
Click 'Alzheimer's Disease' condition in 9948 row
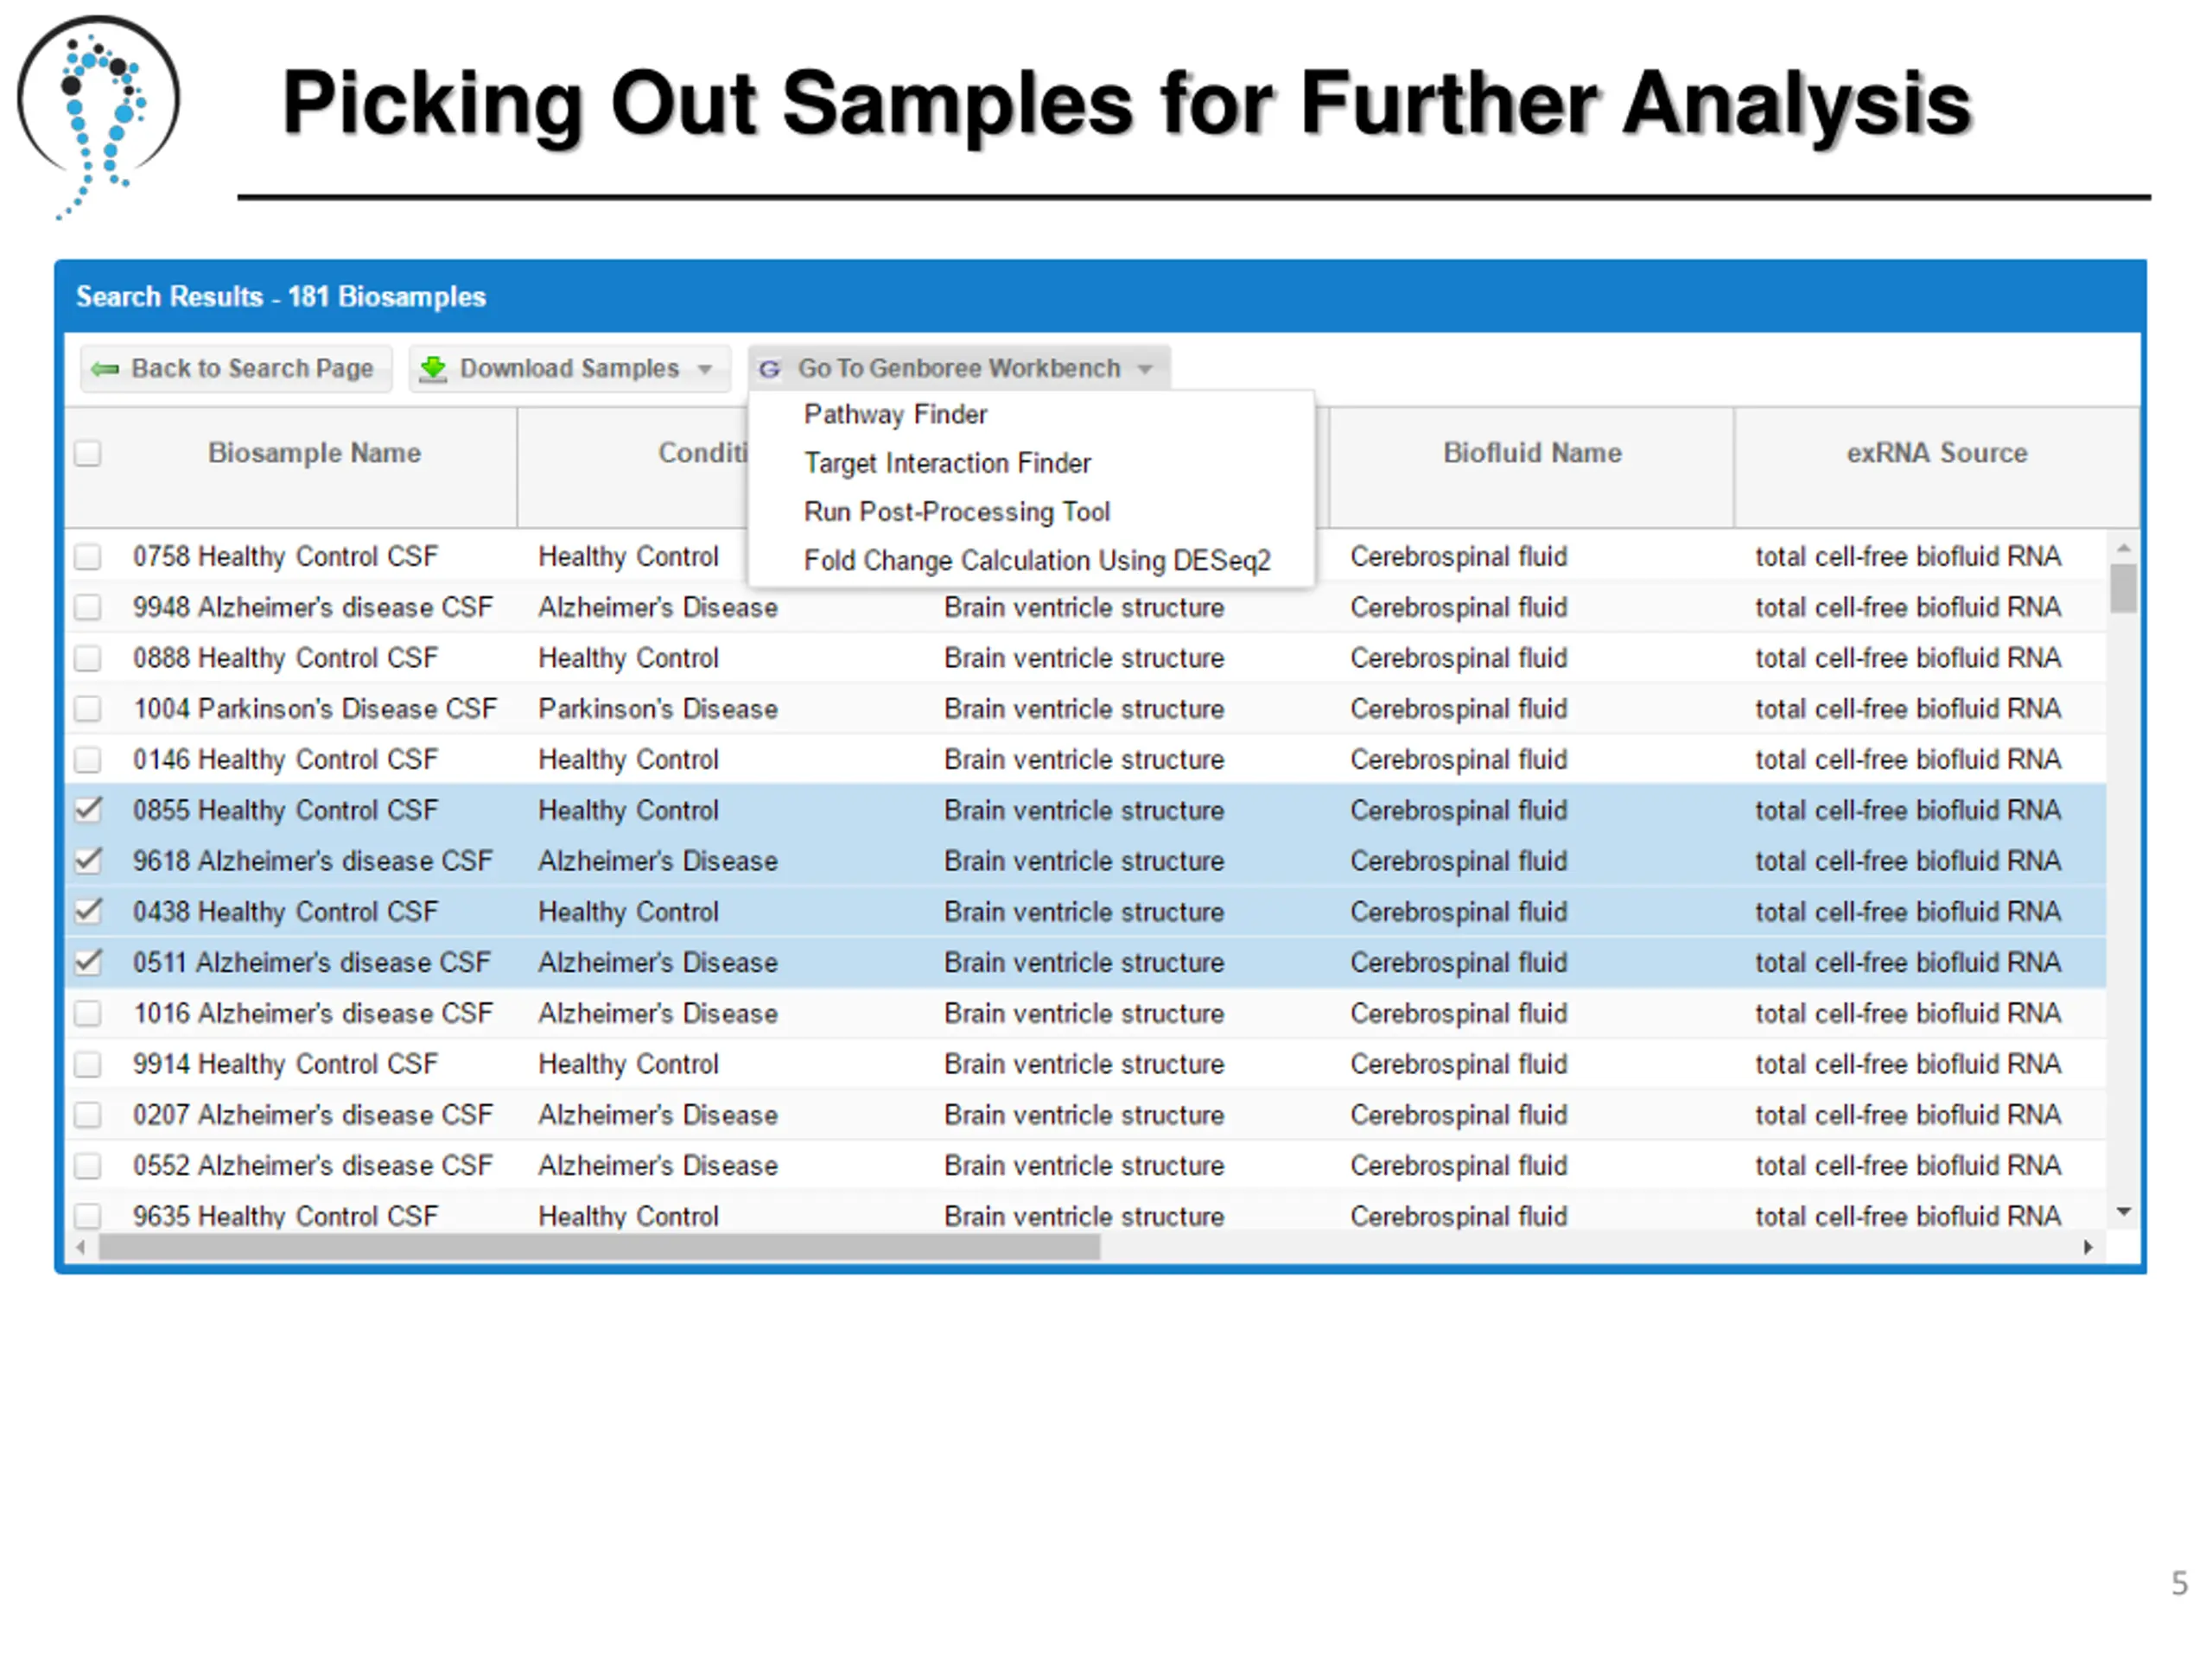point(657,607)
